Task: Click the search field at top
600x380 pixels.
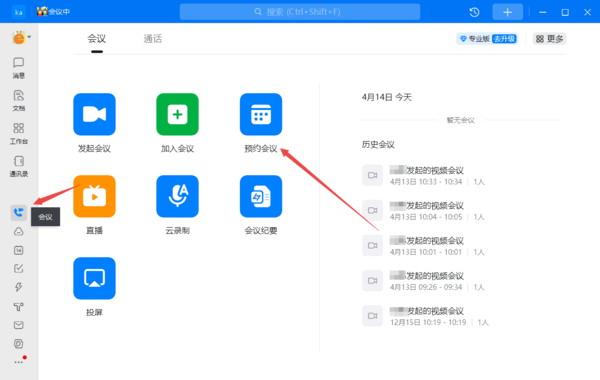Action: click(300, 12)
